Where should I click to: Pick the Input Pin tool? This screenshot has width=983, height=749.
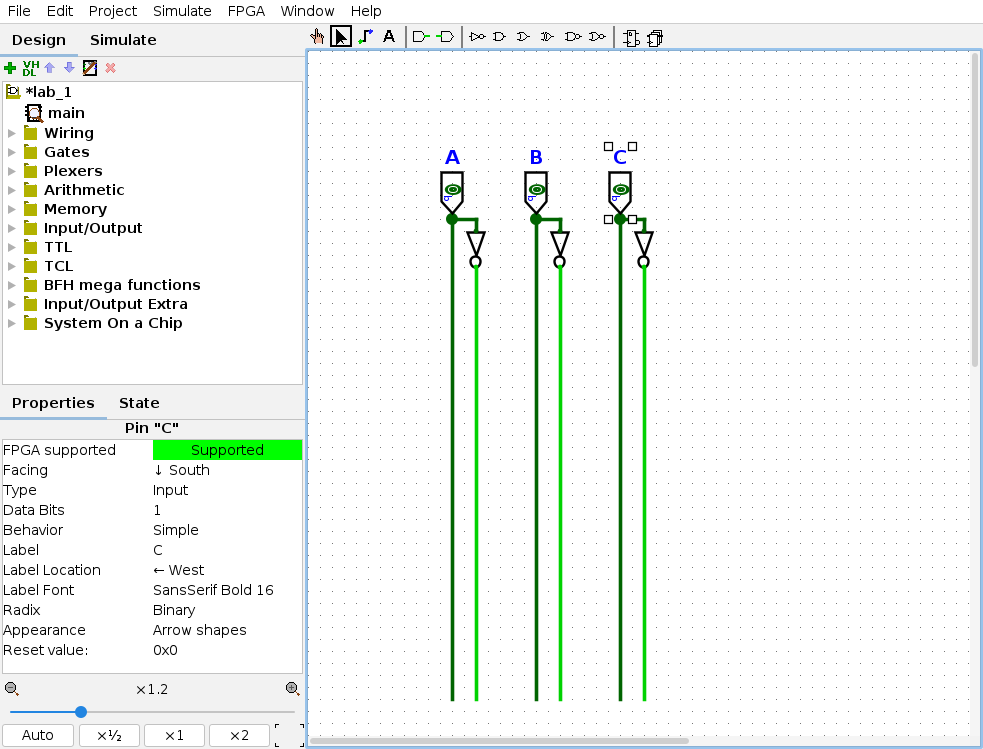click(421, 37)
